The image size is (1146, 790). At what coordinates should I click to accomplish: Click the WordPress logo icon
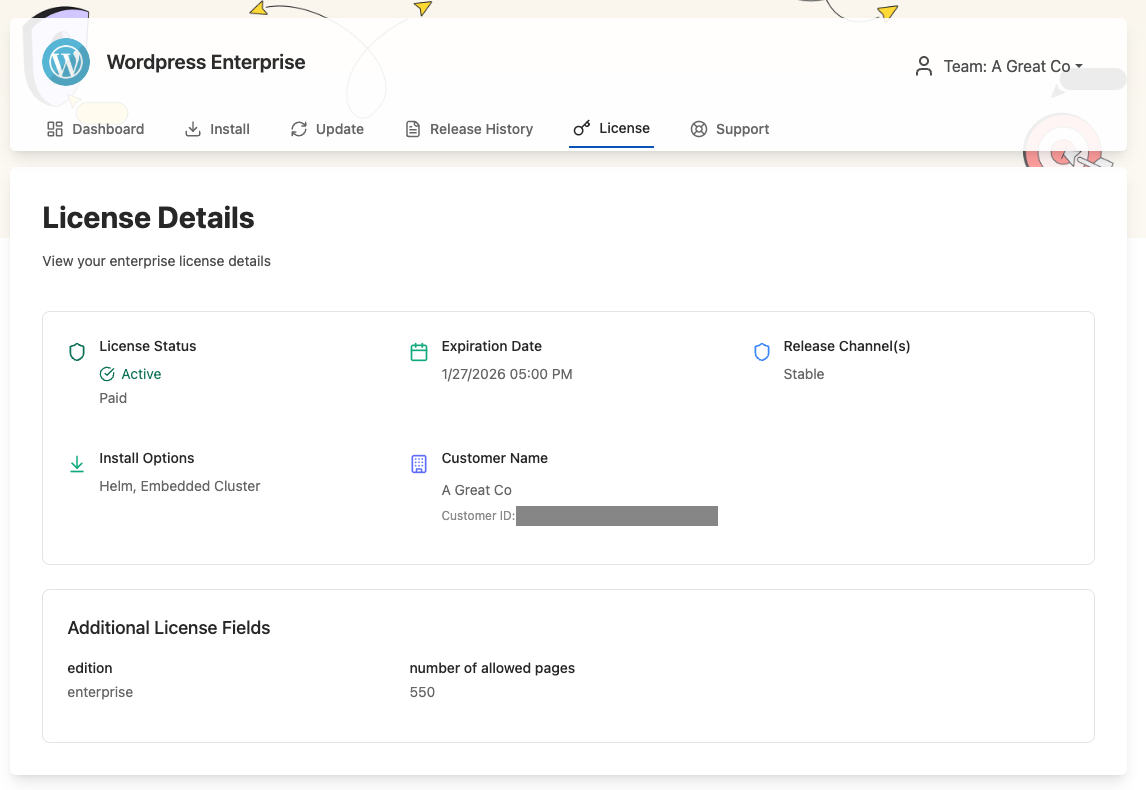64,62
